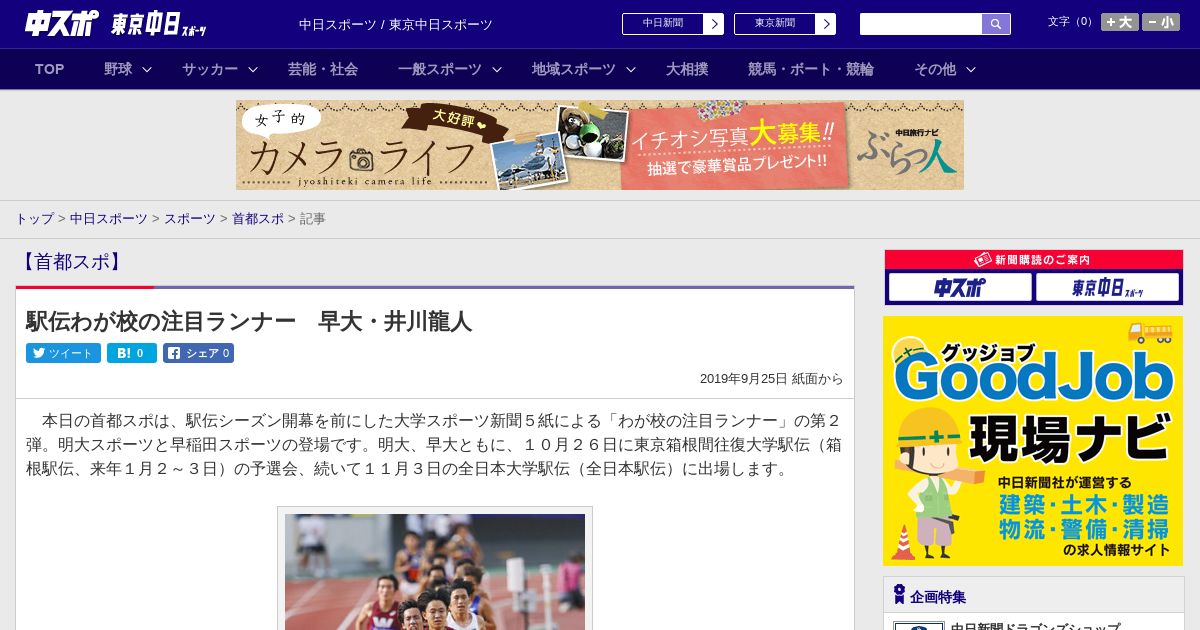Open the 大相撲 menu item
1200x630 pixels.
[x=687, y=69]
